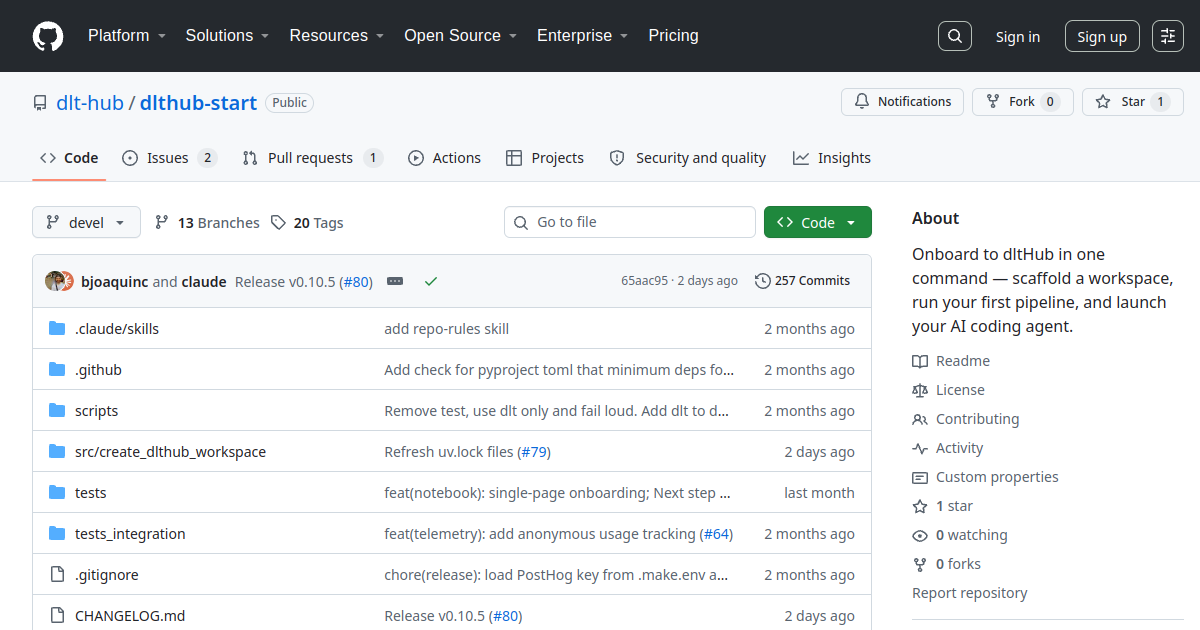Click the .gitignore file icon
The height and width of the screenshot is (630, 1200).
click(x=57, y=575)
